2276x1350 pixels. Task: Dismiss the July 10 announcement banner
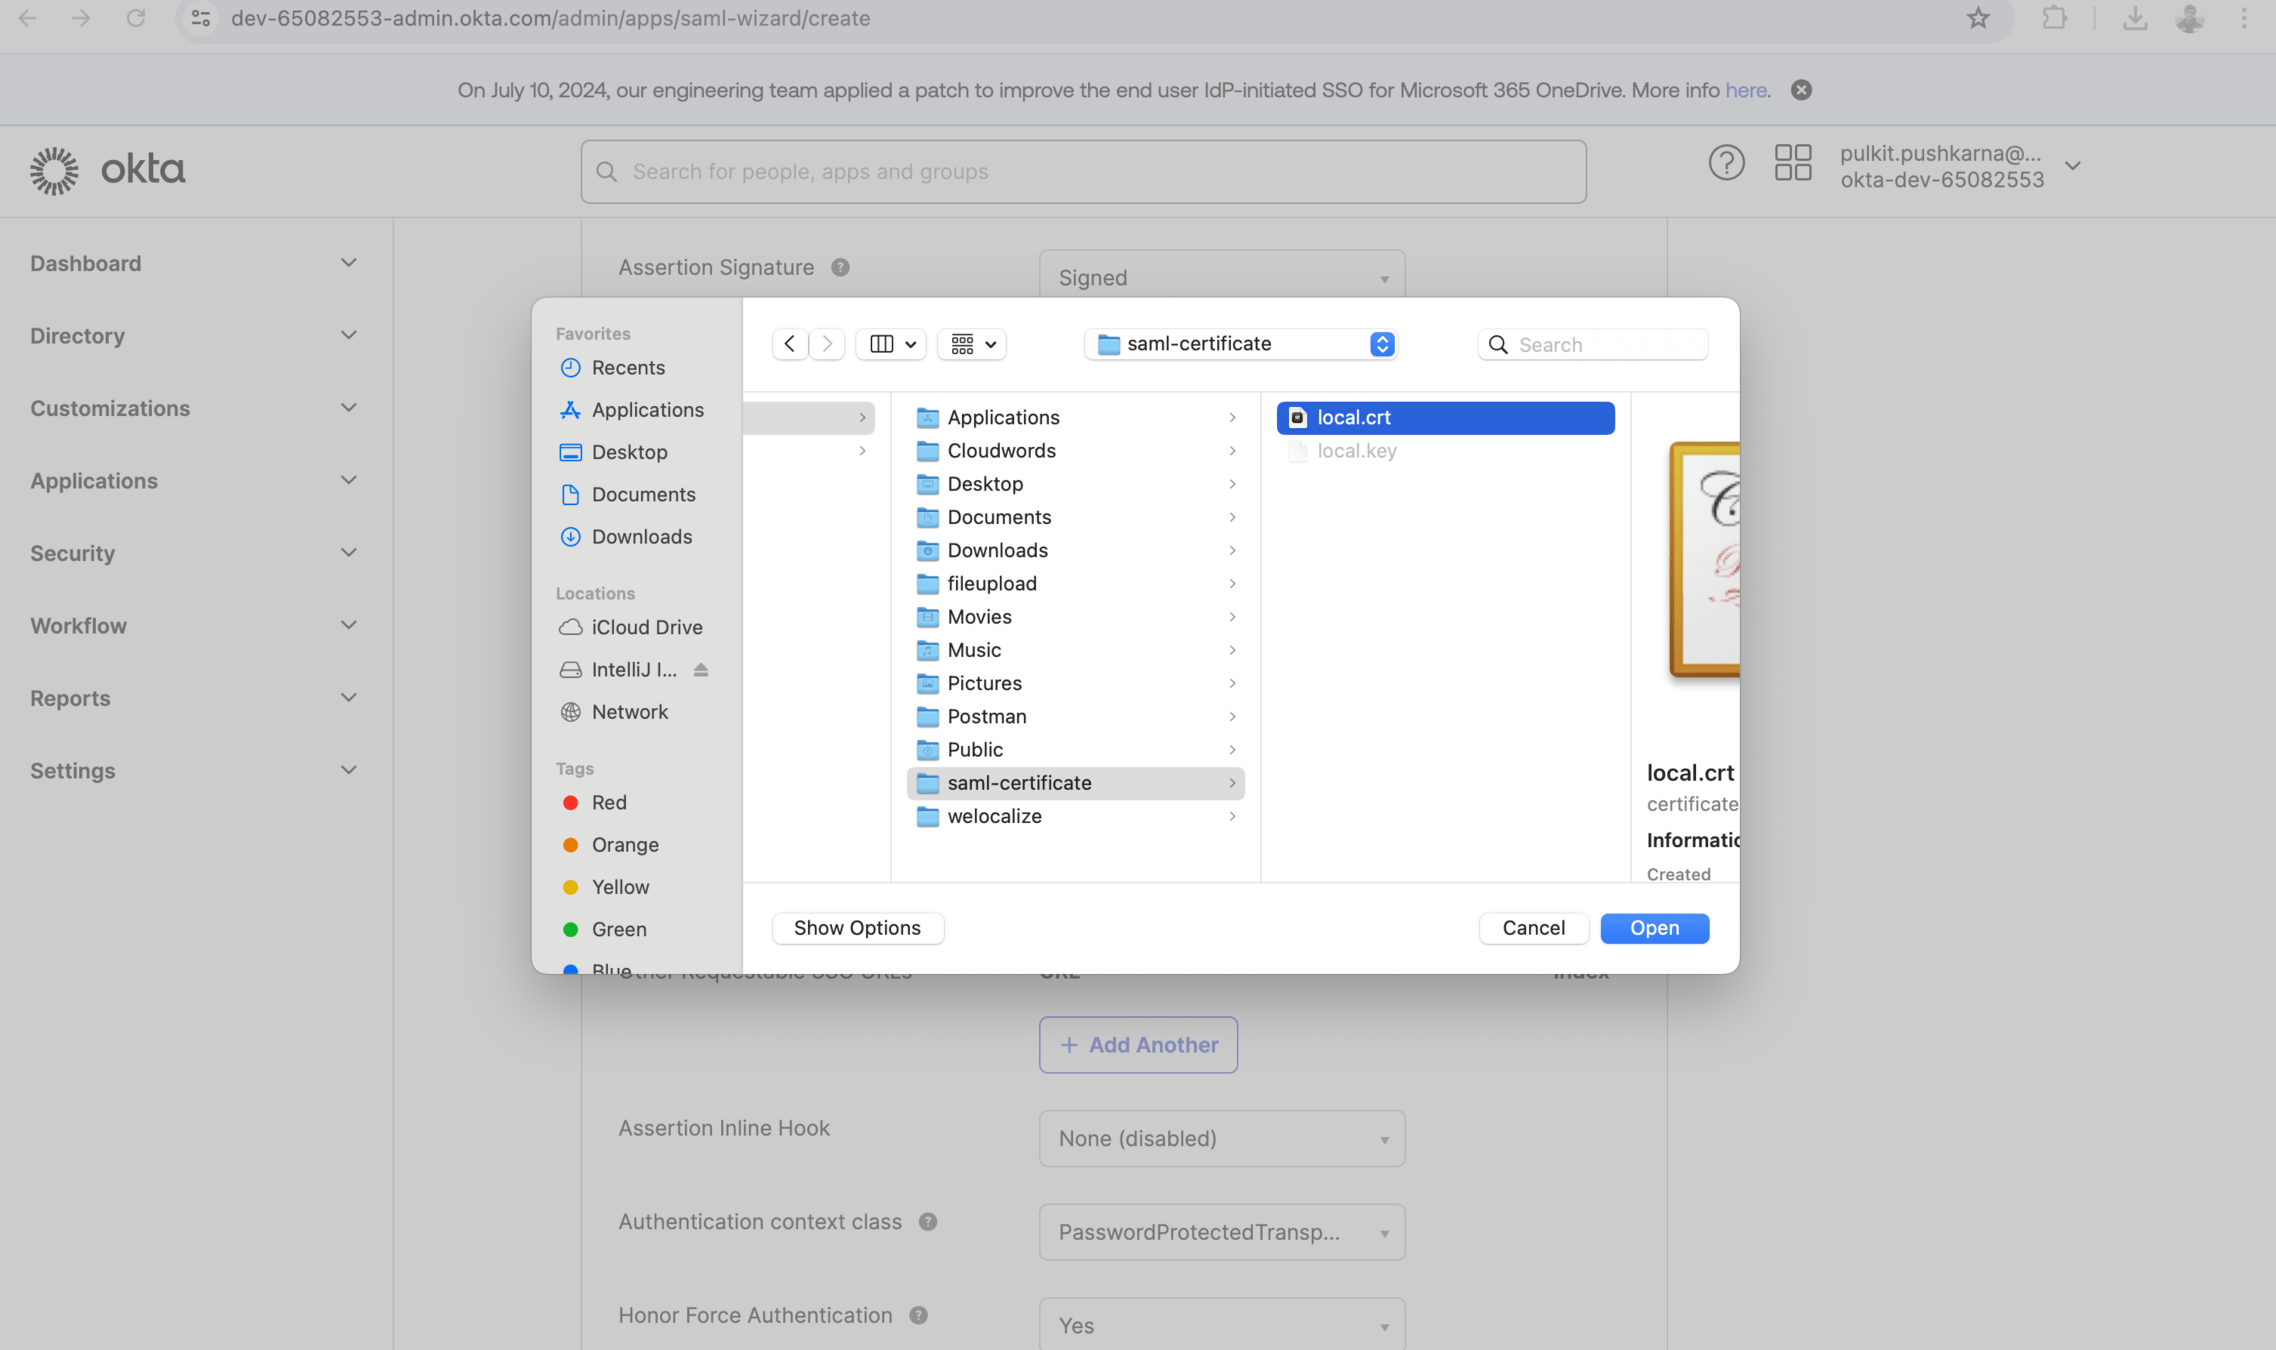(1801, 90)
